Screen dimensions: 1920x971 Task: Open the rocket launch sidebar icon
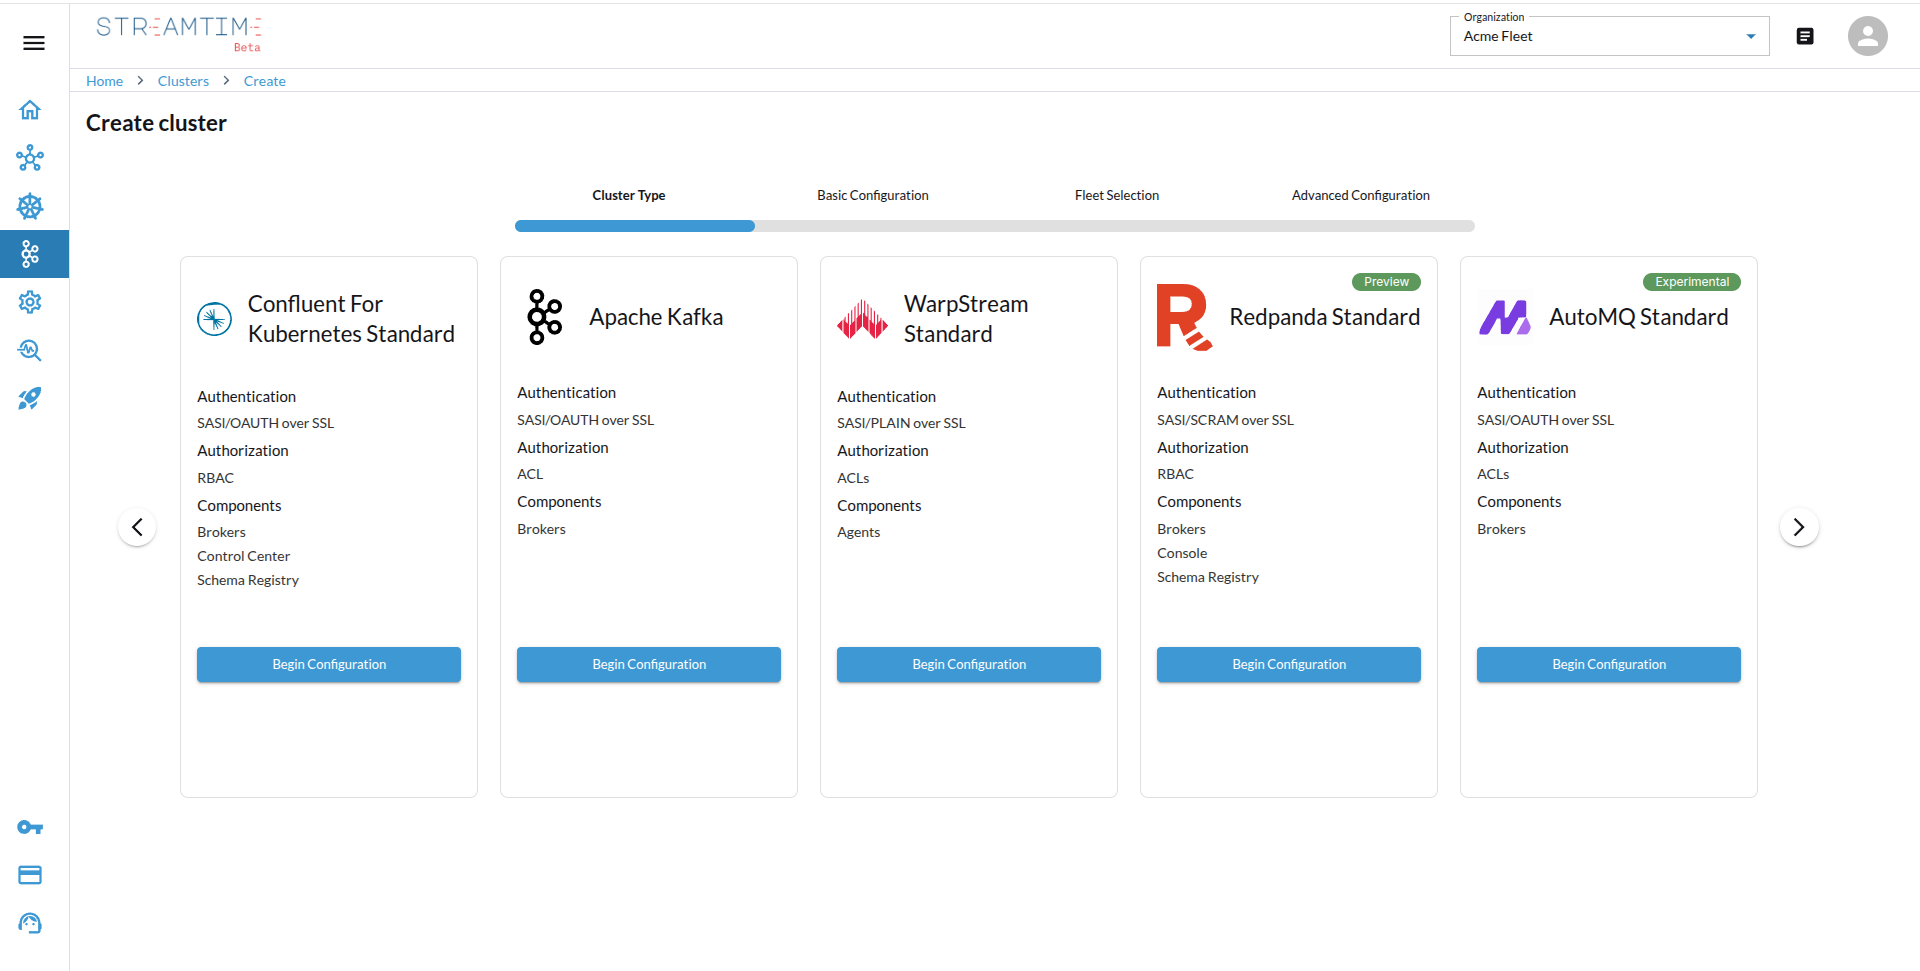(x=30, y=398)
